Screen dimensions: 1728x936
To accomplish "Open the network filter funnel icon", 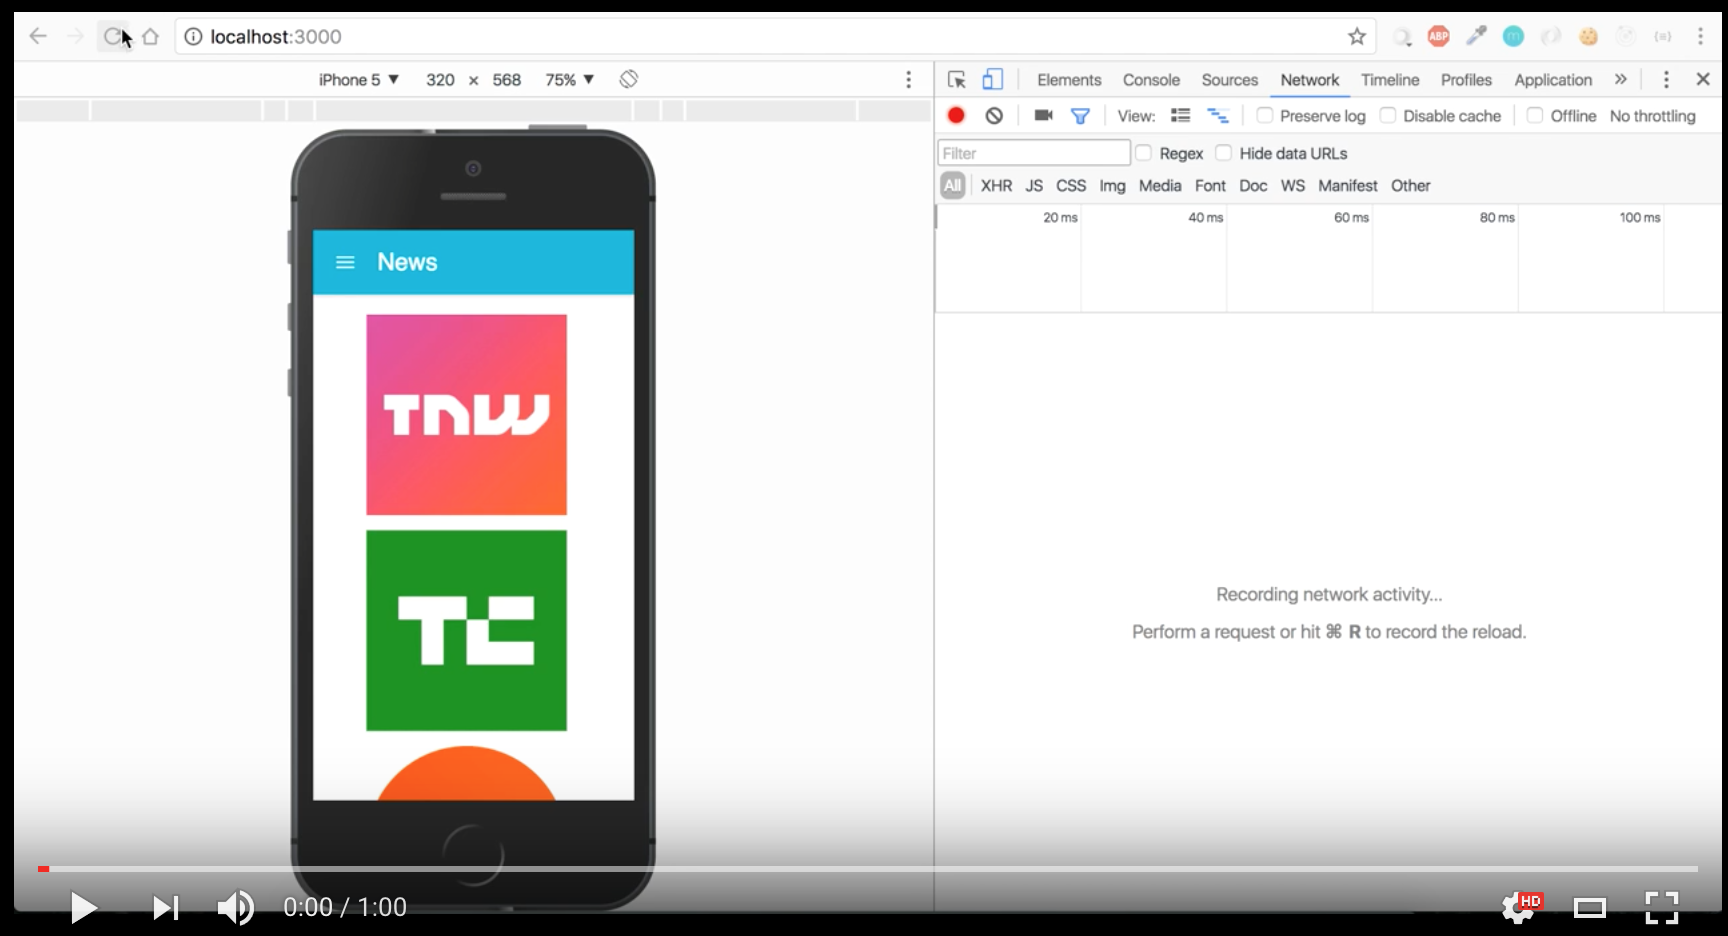I will [x=1080, y=115].
